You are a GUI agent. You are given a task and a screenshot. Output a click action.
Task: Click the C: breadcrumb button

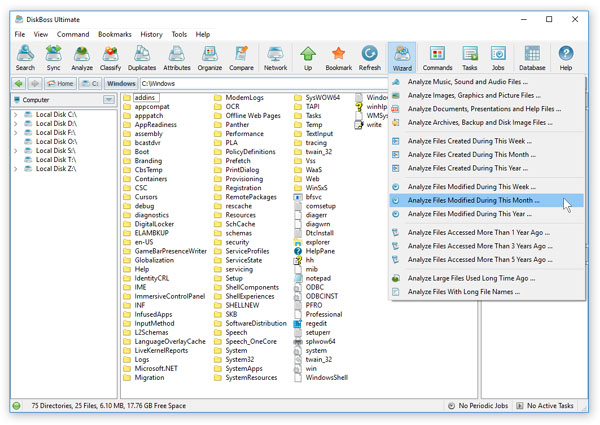(90, 83)
